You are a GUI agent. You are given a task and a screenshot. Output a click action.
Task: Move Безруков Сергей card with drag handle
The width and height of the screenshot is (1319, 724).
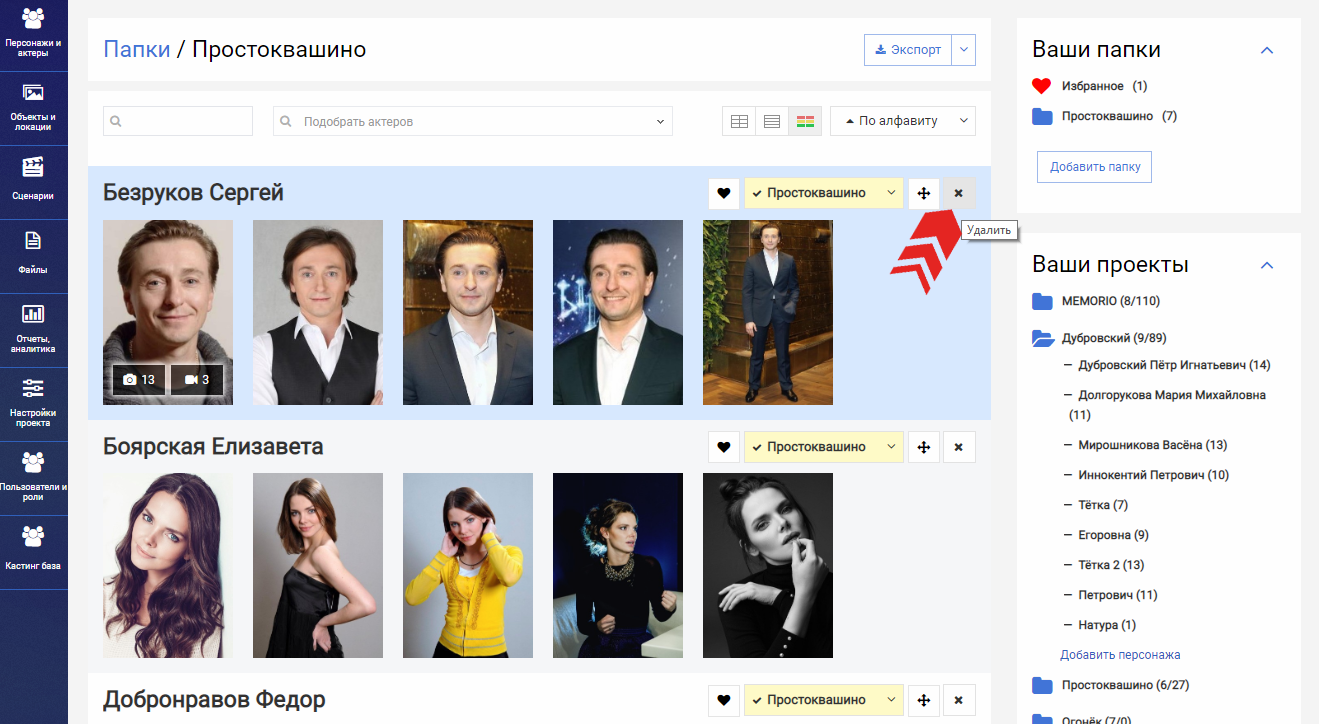click(x=924, y=193)
